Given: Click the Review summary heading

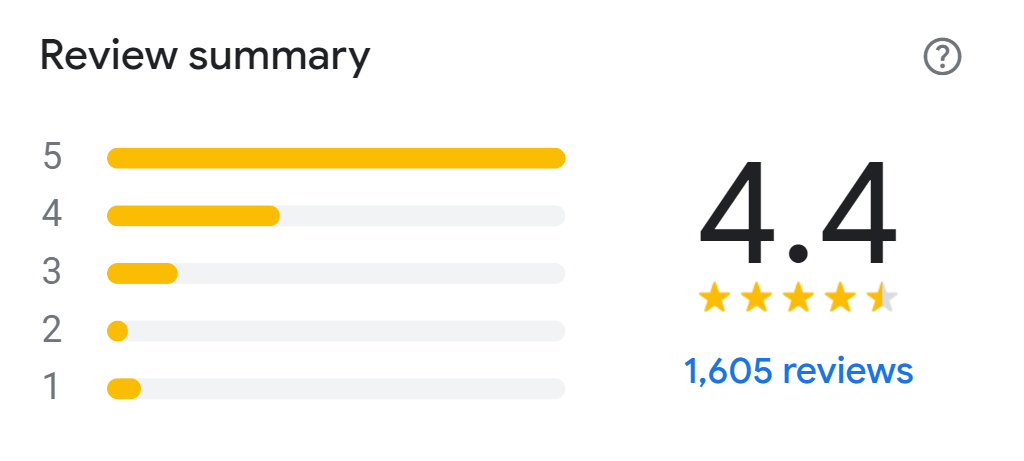Looking at the screenshot, I should [205, 57].
